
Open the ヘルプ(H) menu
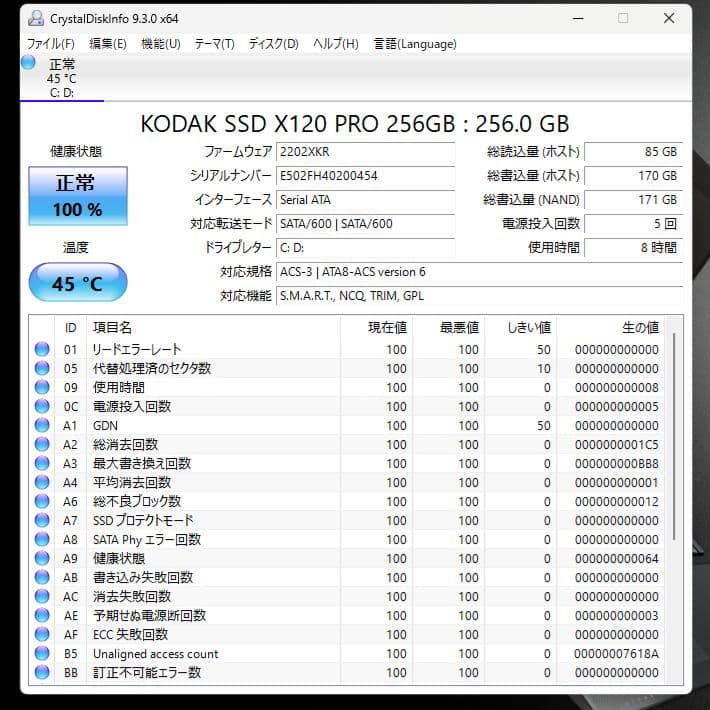click(x=336, y=44)
